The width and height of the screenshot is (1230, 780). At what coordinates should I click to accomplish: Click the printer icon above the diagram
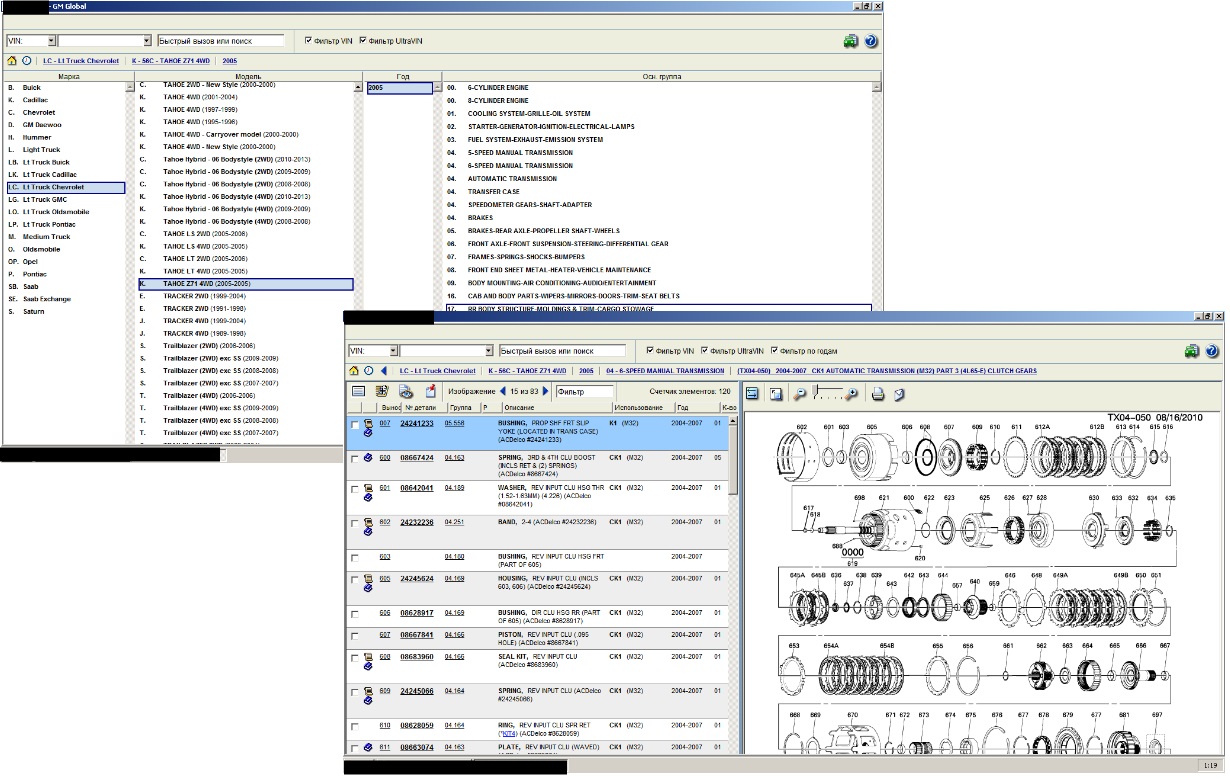[x=878, y=394]
